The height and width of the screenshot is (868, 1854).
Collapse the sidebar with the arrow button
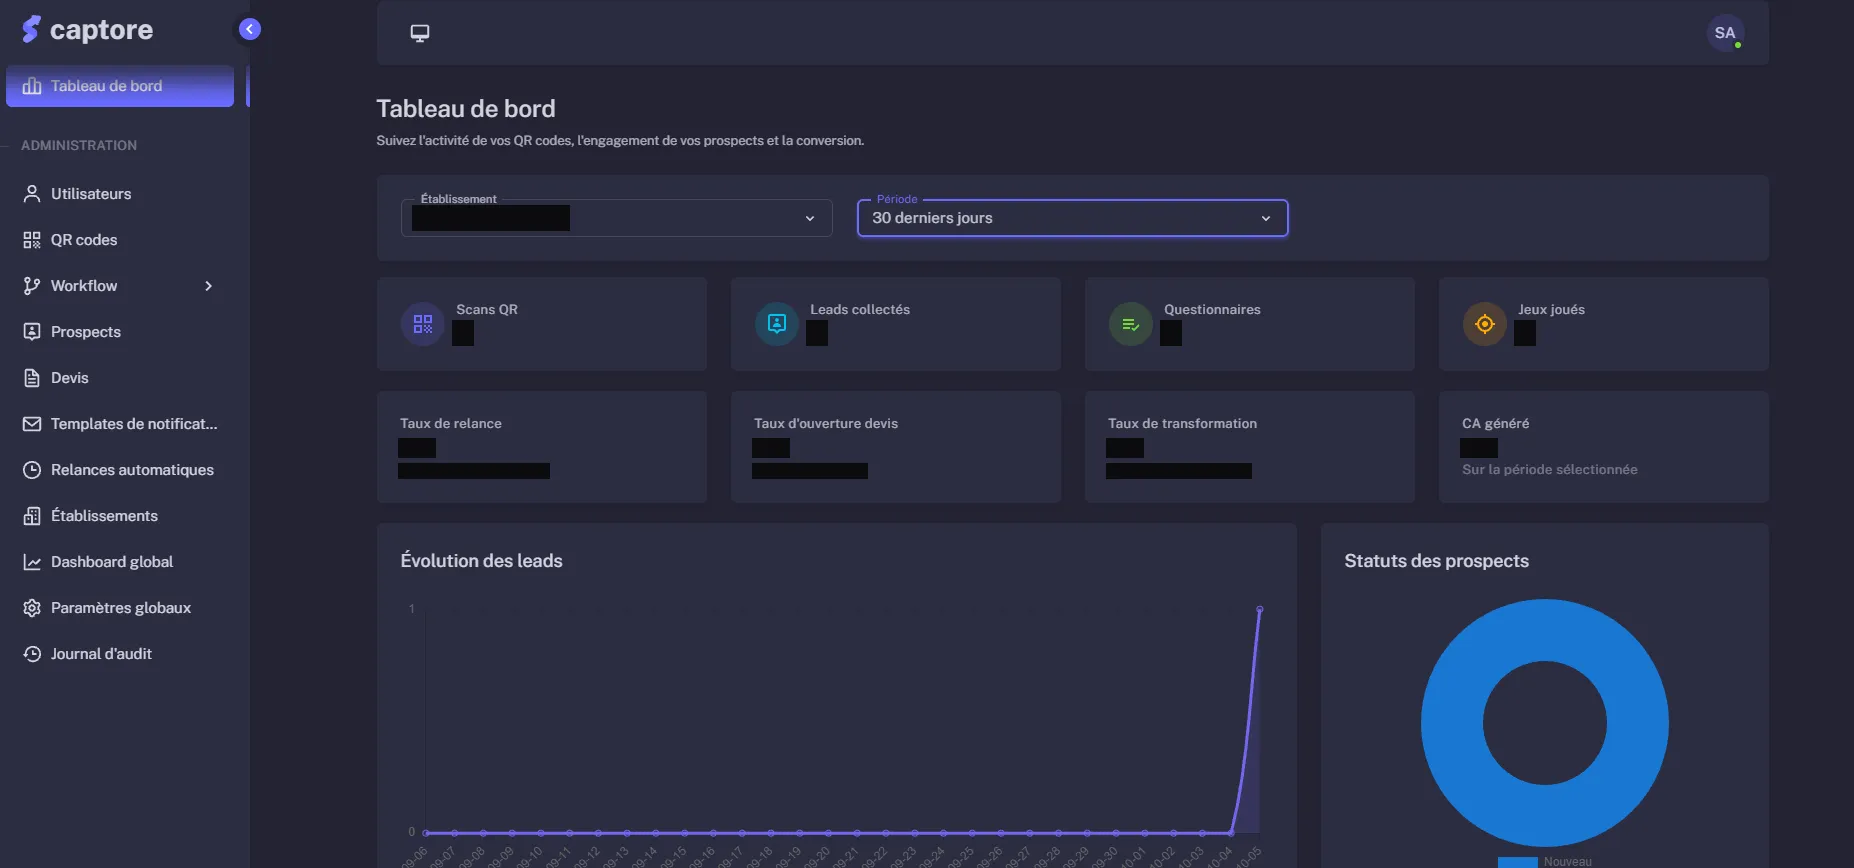250,29
